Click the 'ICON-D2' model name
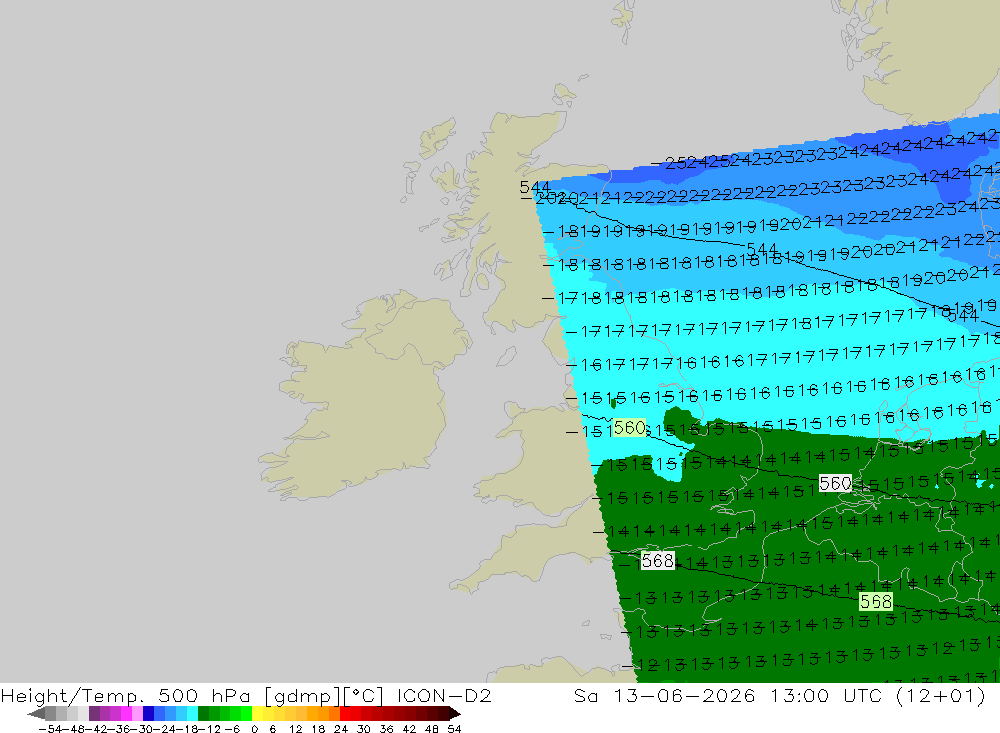1000x733 pixels. pyautogui.click(x=444, y=695)
